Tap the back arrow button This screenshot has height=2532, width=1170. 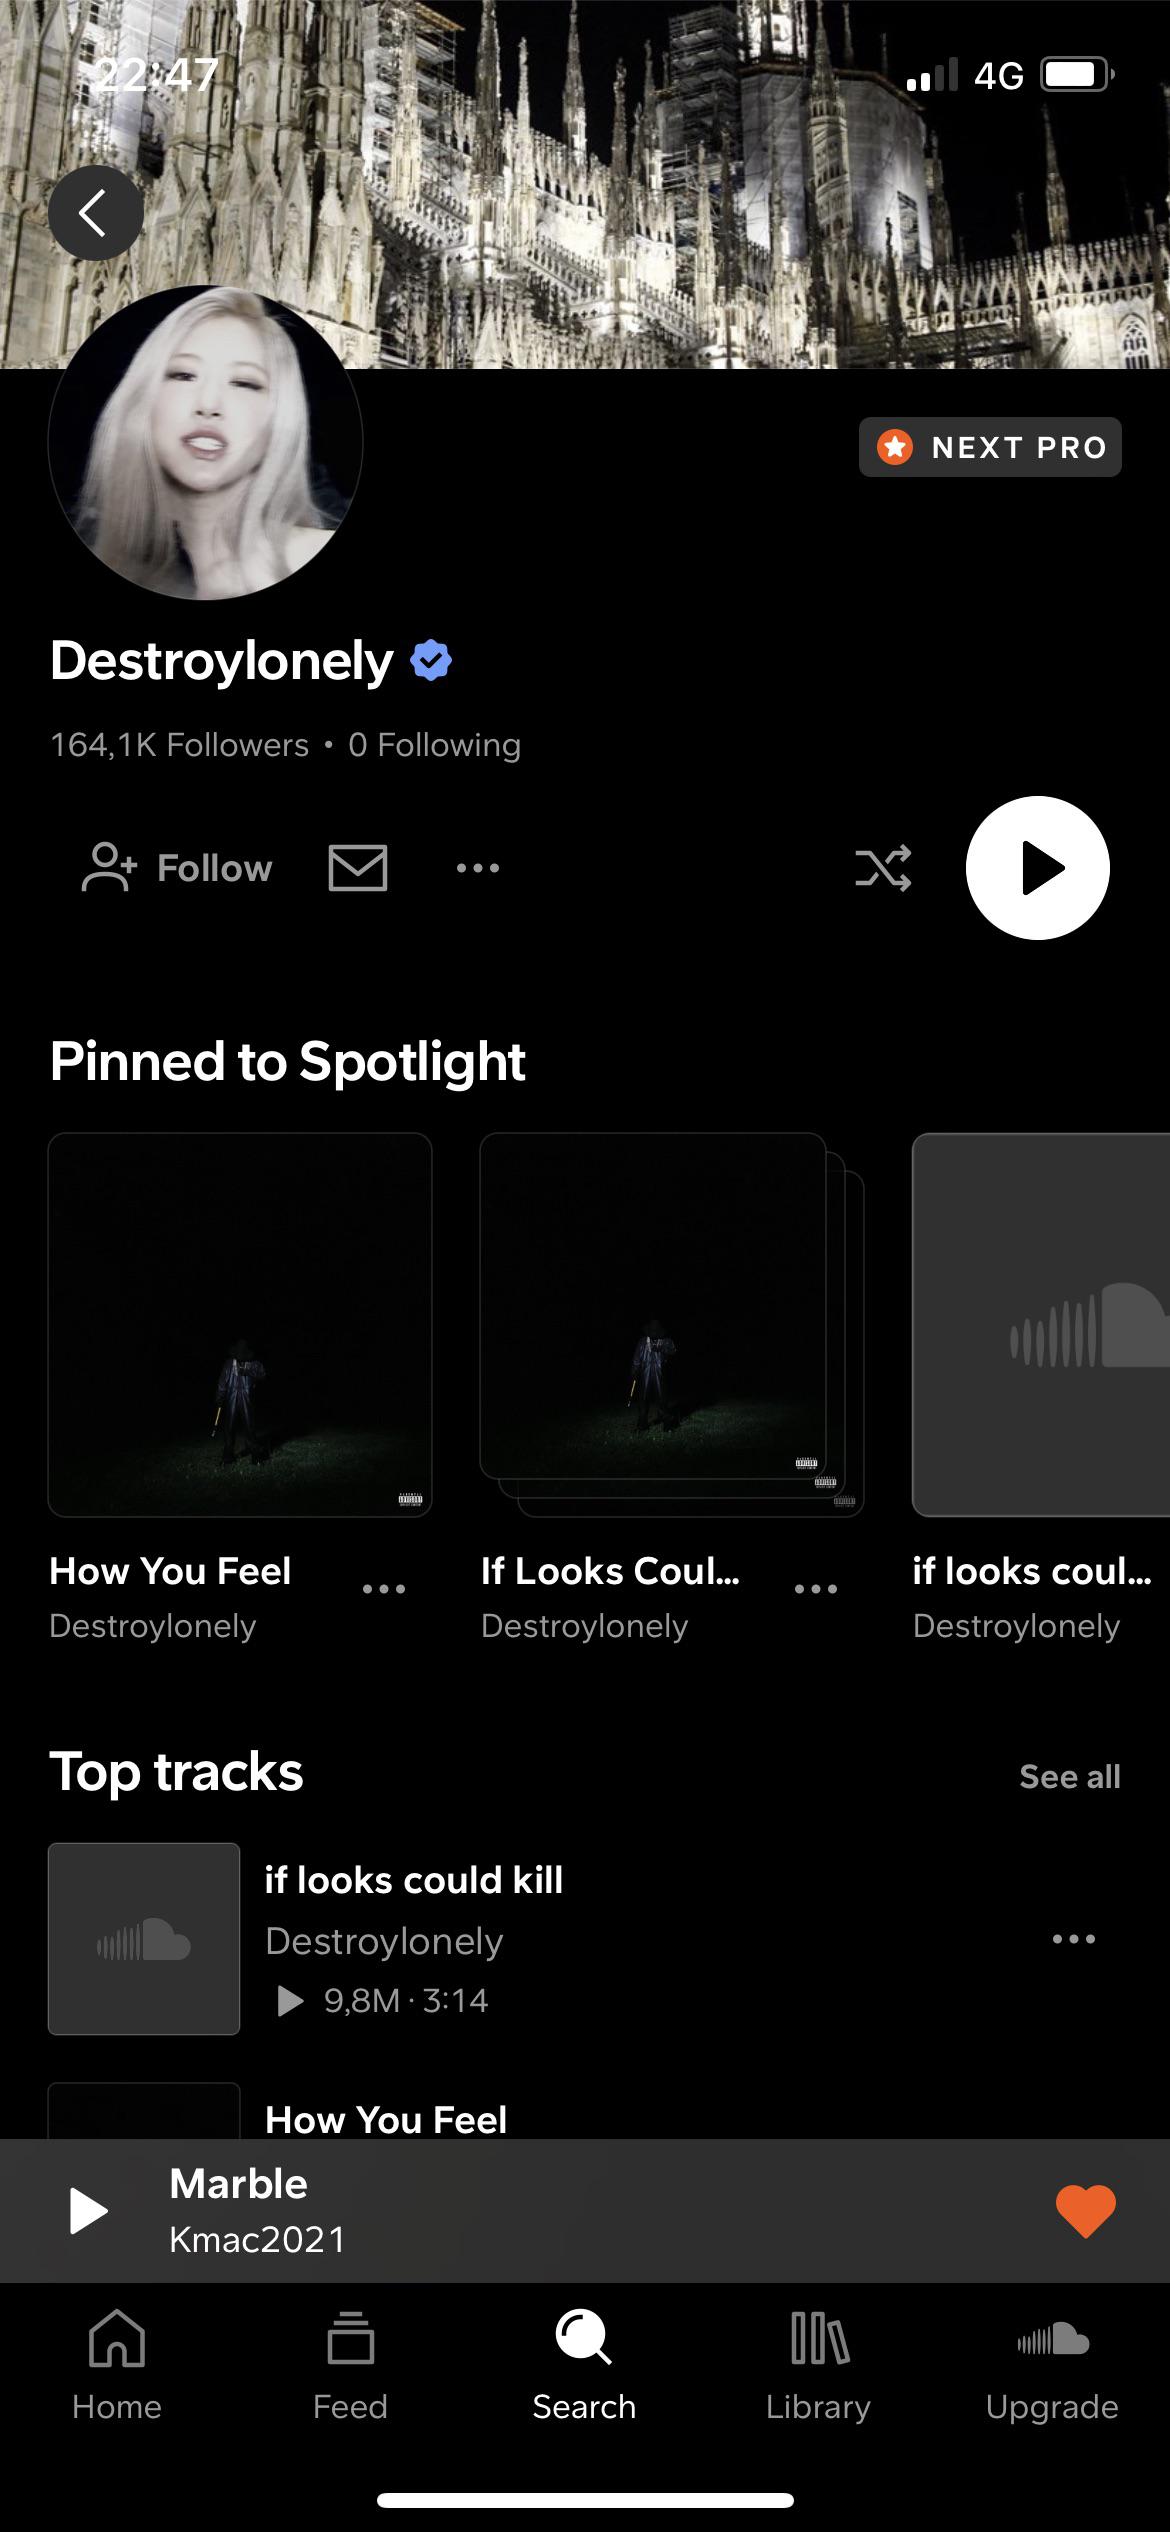(x=95, y=213)
